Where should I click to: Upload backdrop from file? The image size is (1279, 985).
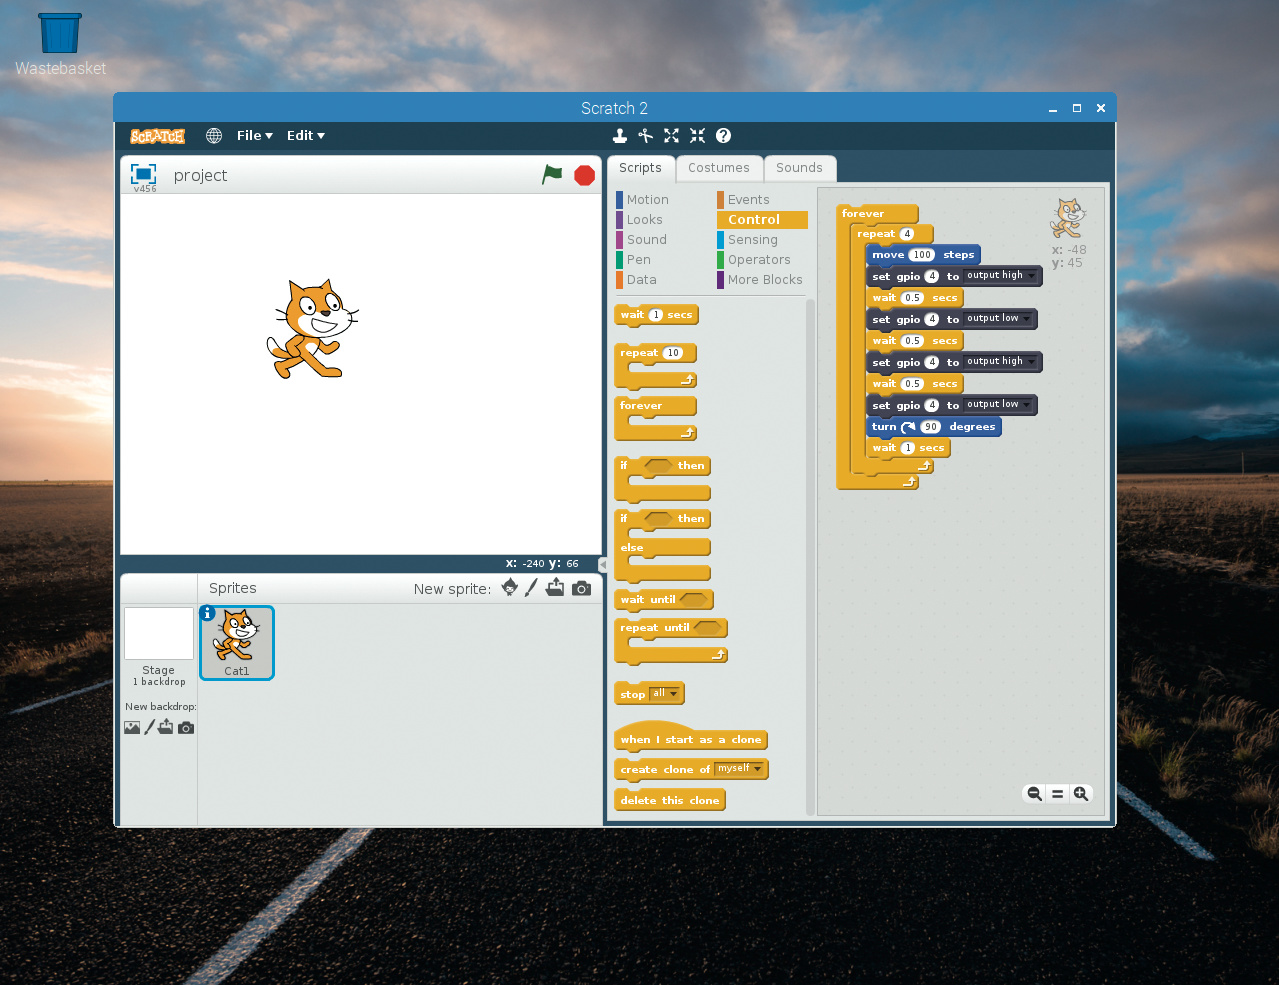click(165, 728)
